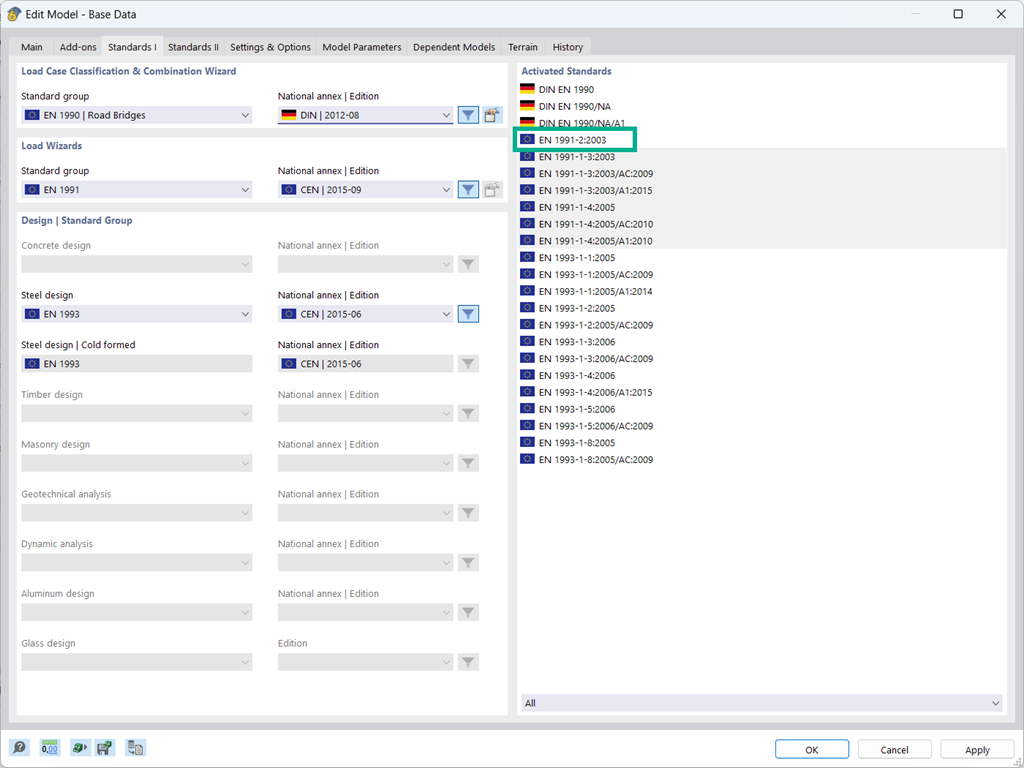
Task: Select EN 1993-1-1:2005 list entry
Action: tap(577, 257)
